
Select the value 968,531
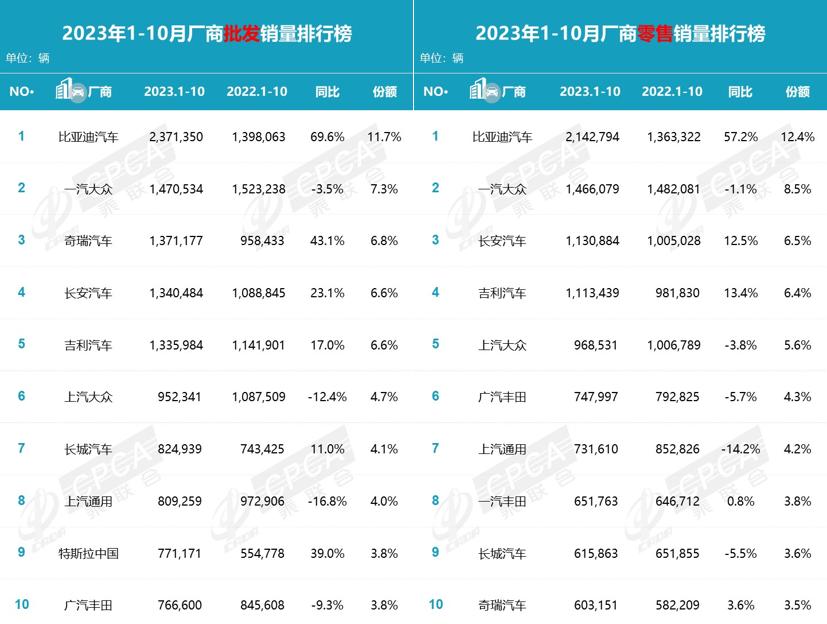click(x=595, y=345)
